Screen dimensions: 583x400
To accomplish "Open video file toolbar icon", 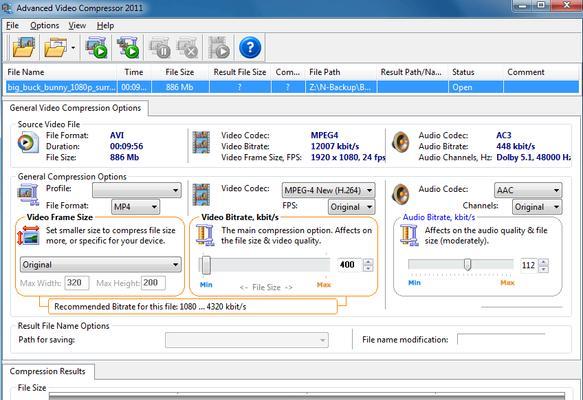I will tap(24, 47).
